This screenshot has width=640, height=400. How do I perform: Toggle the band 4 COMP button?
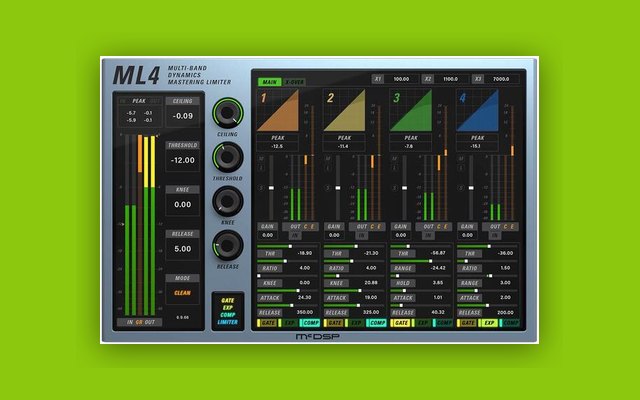(x=510, y=323)
